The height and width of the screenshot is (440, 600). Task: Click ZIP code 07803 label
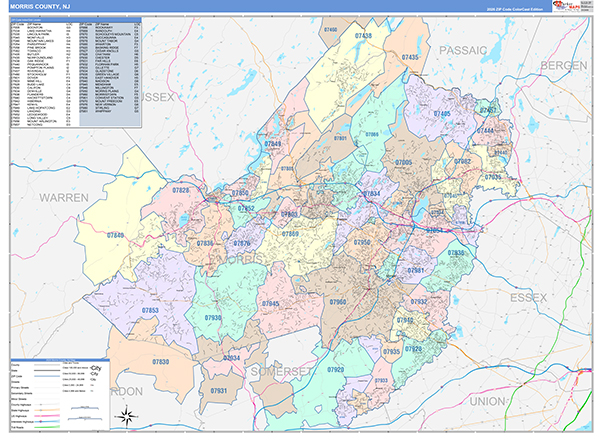click(289, 214)
